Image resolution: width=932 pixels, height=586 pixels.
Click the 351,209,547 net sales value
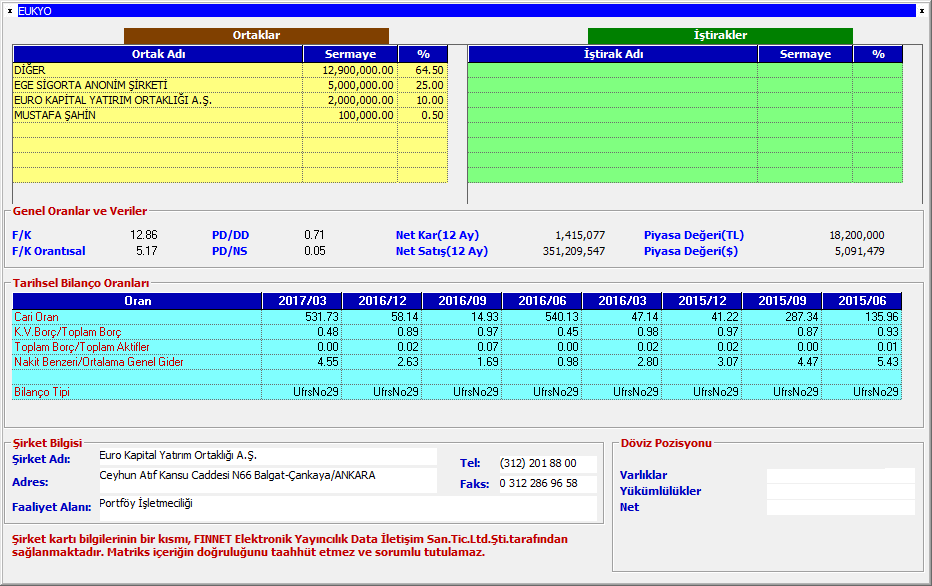(x=574, y=251)
